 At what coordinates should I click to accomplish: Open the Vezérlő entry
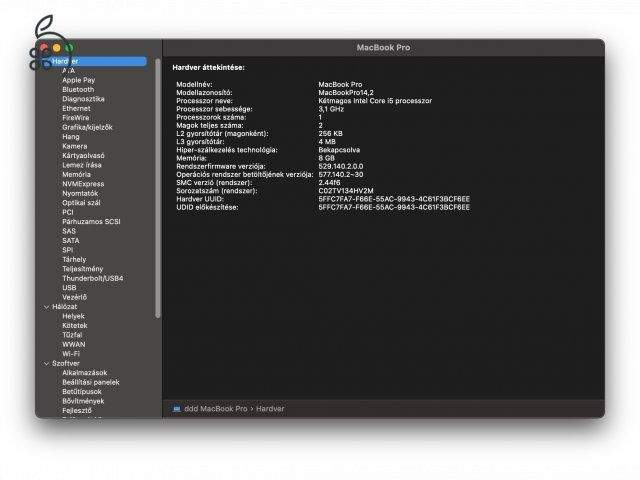74,297
